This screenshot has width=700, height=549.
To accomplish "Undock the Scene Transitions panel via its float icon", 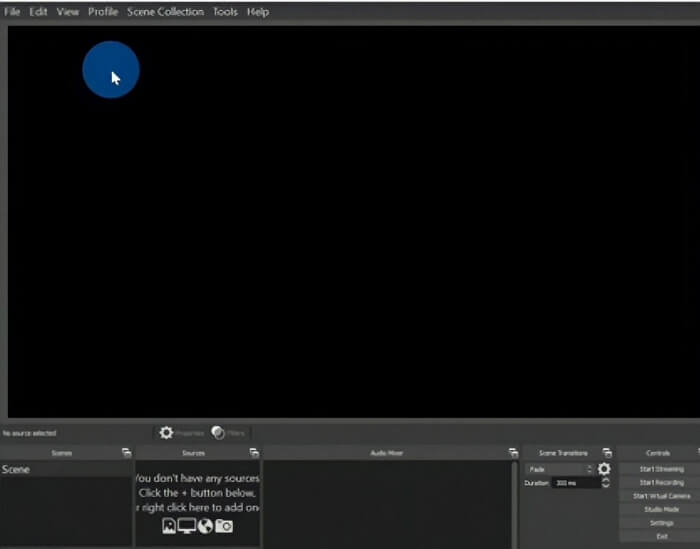I will (607, 453).
